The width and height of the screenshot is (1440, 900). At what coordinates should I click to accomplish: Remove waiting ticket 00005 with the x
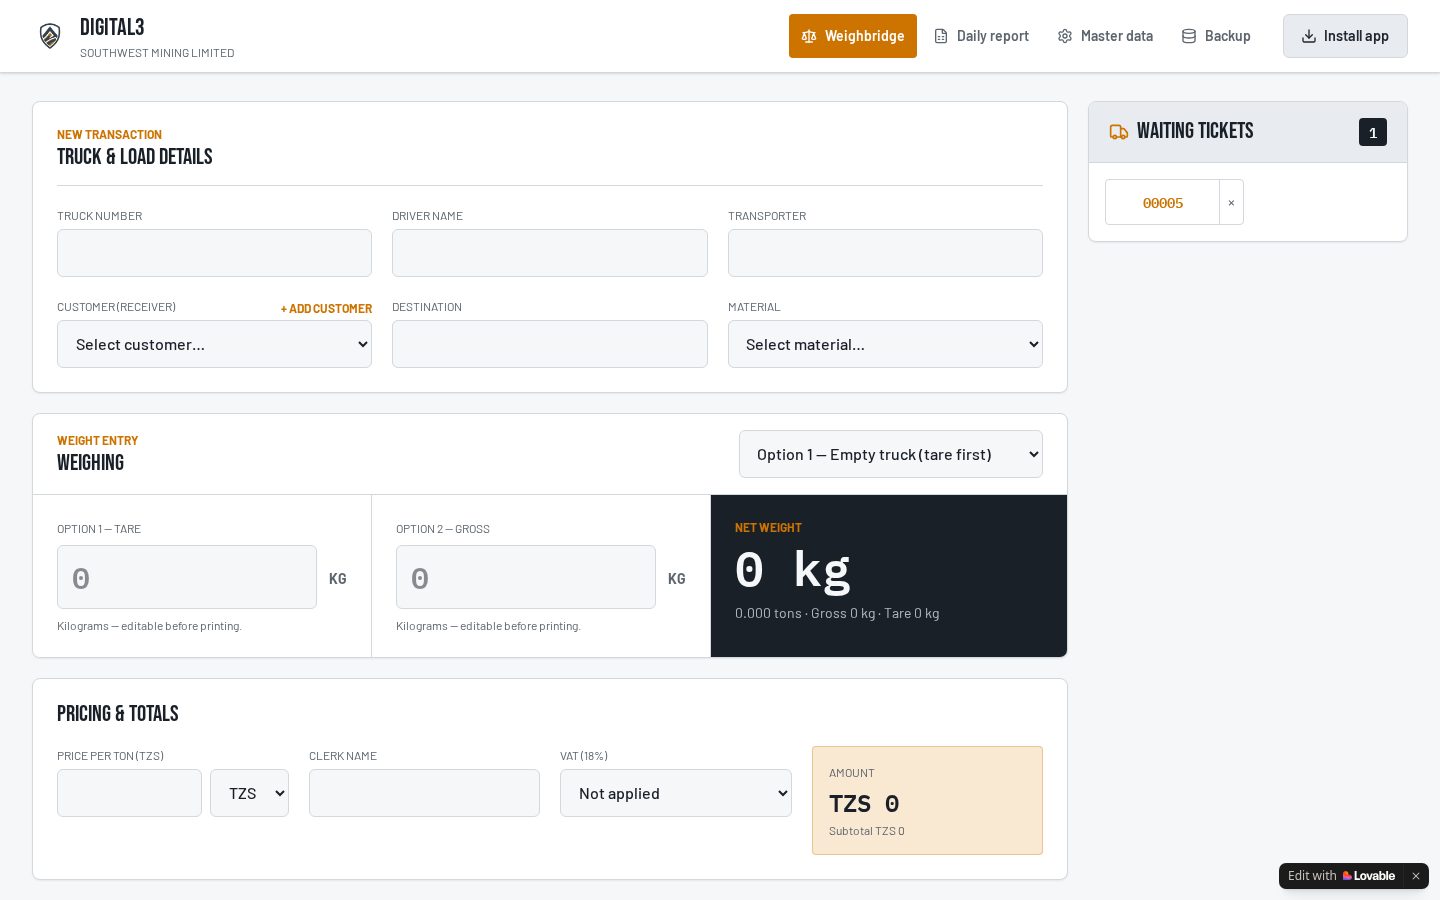[x=1231, y=202]
